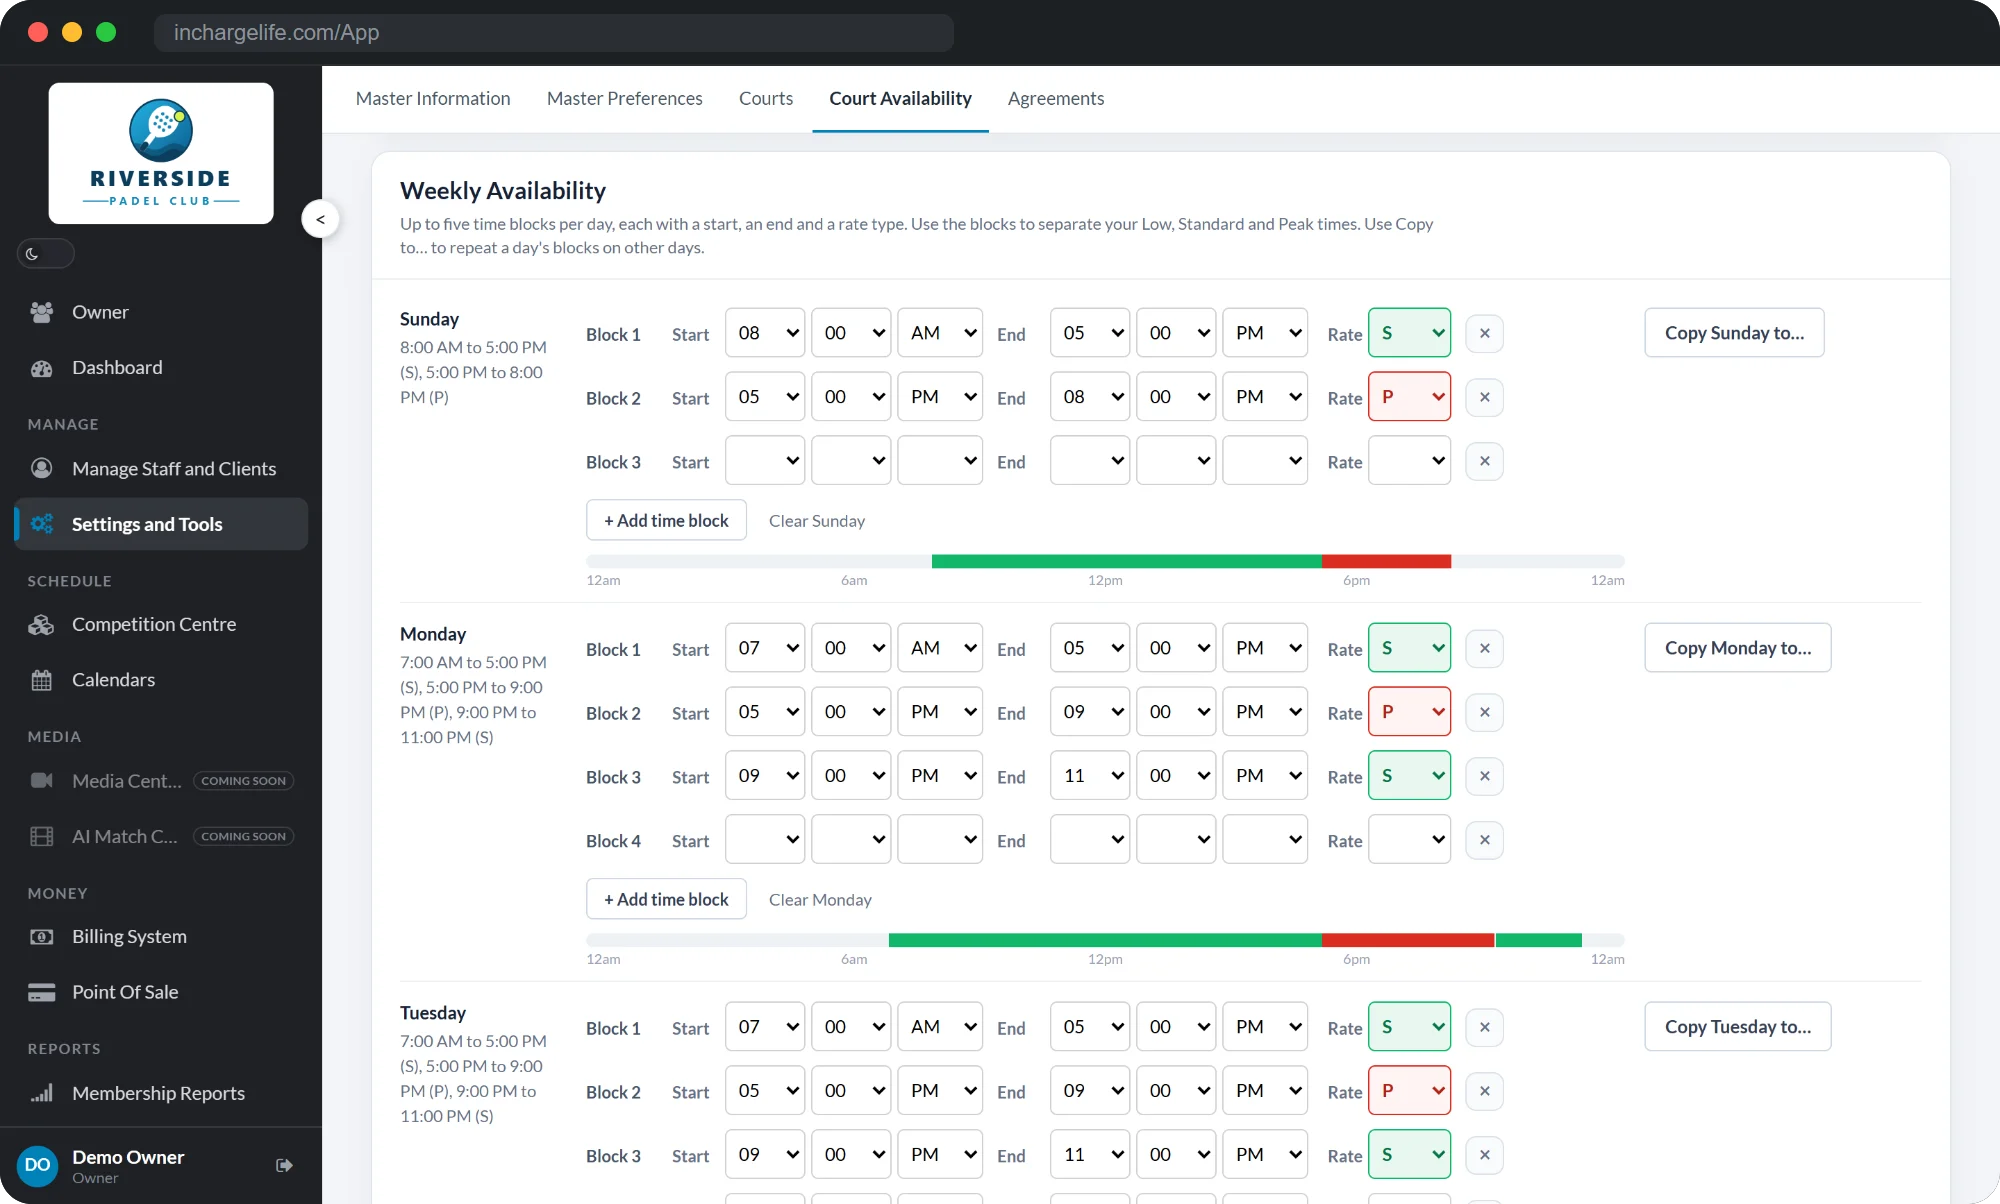Remove Monday Block 4 with its X
Screen dimensions: 2000x1204
[1484, 840]
